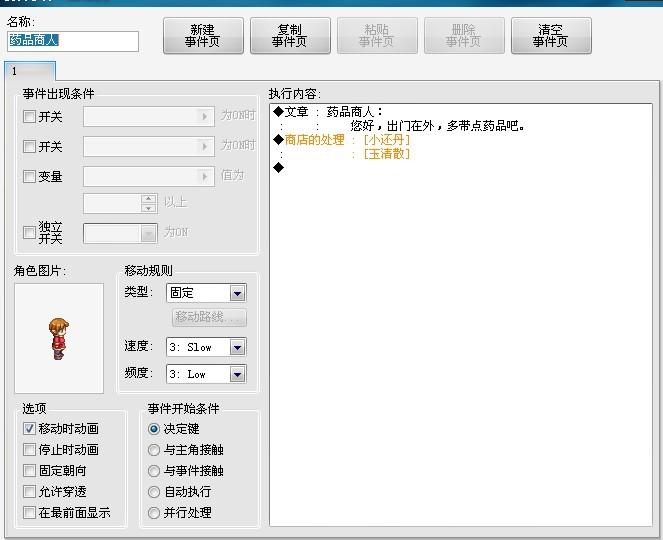Click the variable value stepper up arrow
The height and width of the screenshot is (540, 663).
[x=148, y=199]
